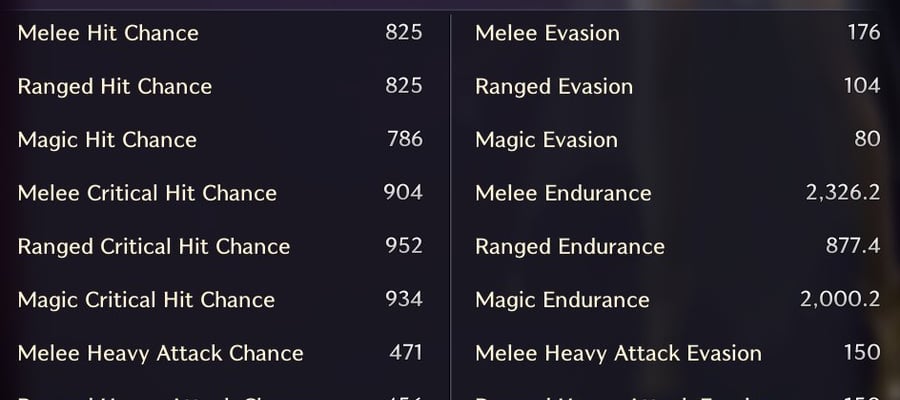Select the Ranged Evasion stat row
This screenshot has width=900, height=400.
pyautogui.click(x=678, y=86)
